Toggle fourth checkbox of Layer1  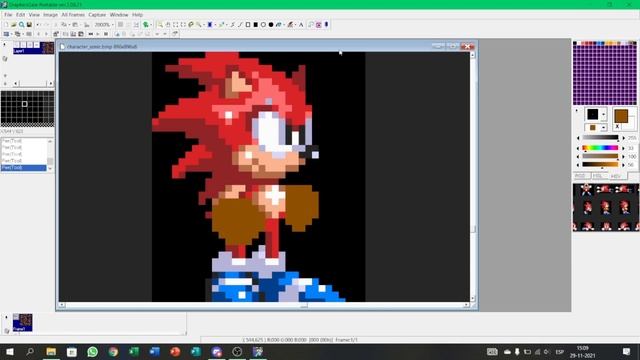36,44
